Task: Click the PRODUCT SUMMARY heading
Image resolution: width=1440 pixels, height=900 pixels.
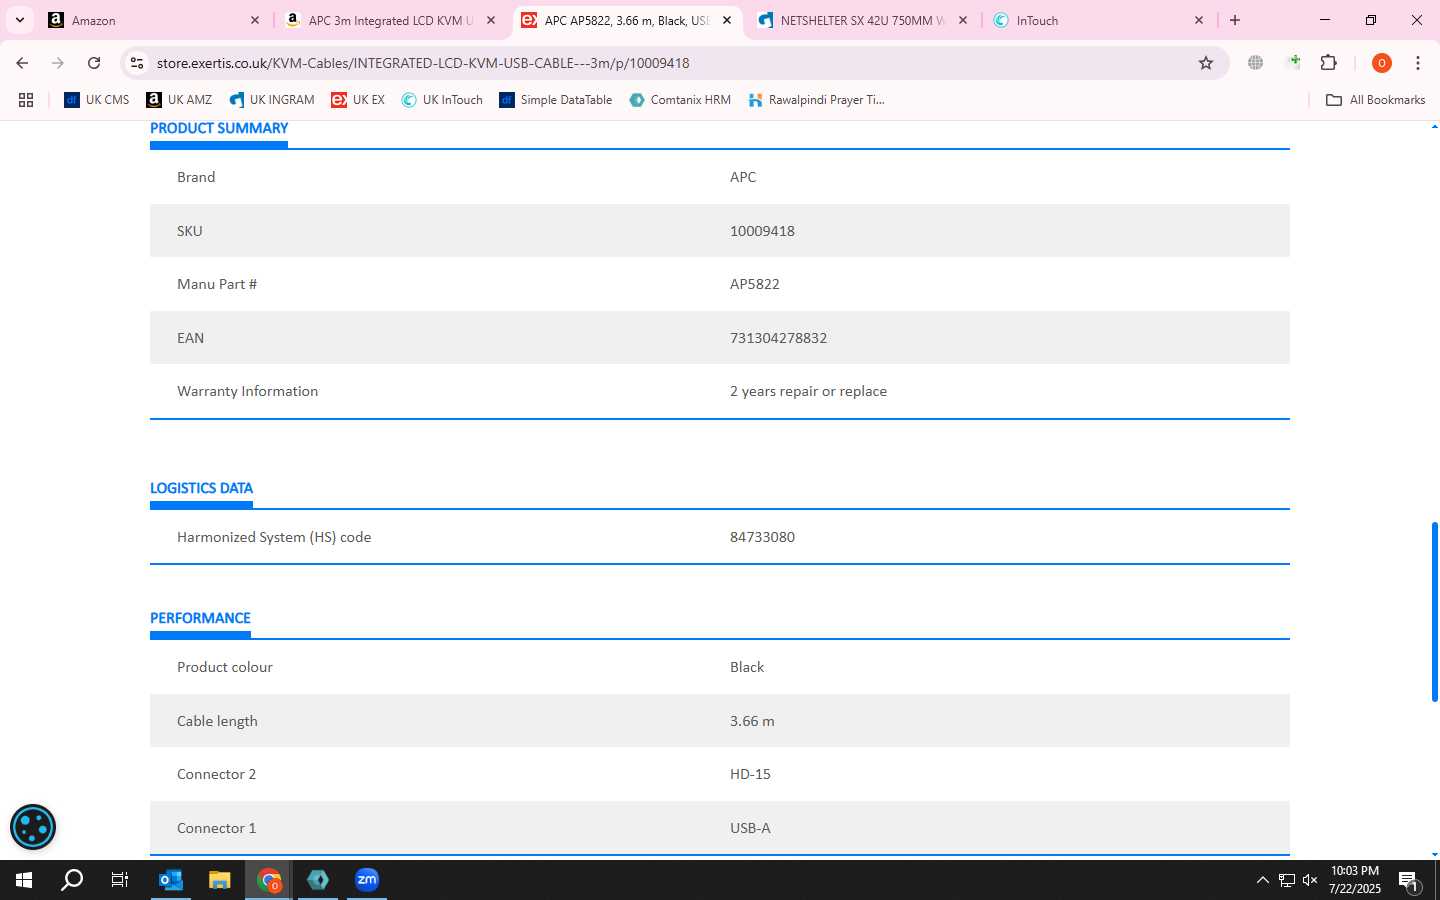Action: [x=219, y=128]
